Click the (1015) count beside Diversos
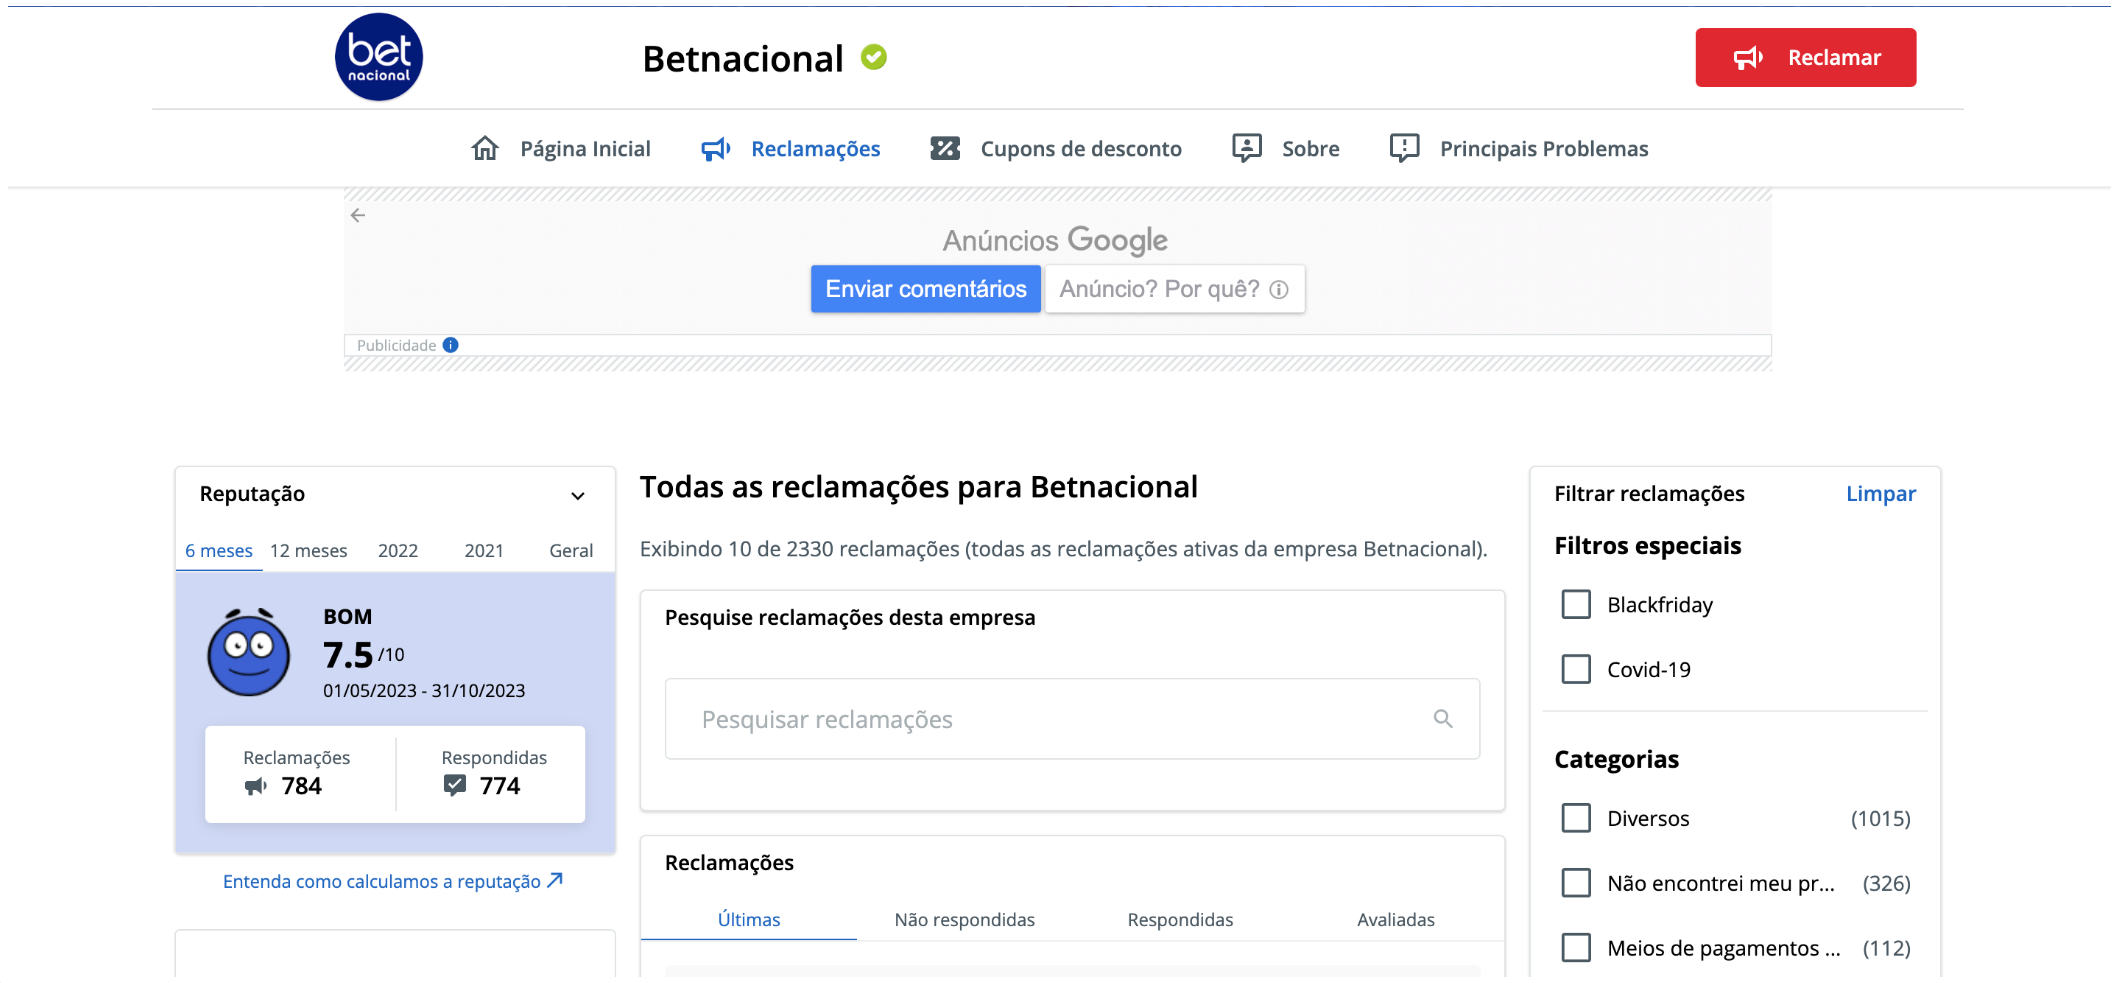 1880,819
